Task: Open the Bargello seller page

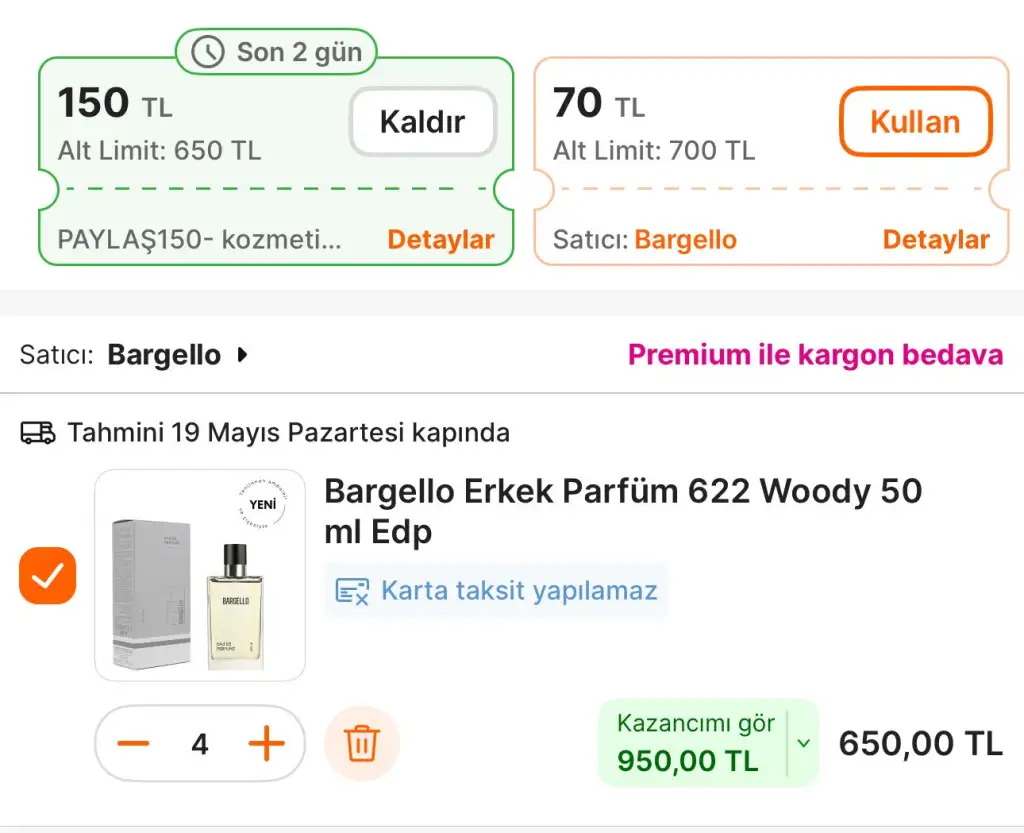Action: (x=164, y=355)
